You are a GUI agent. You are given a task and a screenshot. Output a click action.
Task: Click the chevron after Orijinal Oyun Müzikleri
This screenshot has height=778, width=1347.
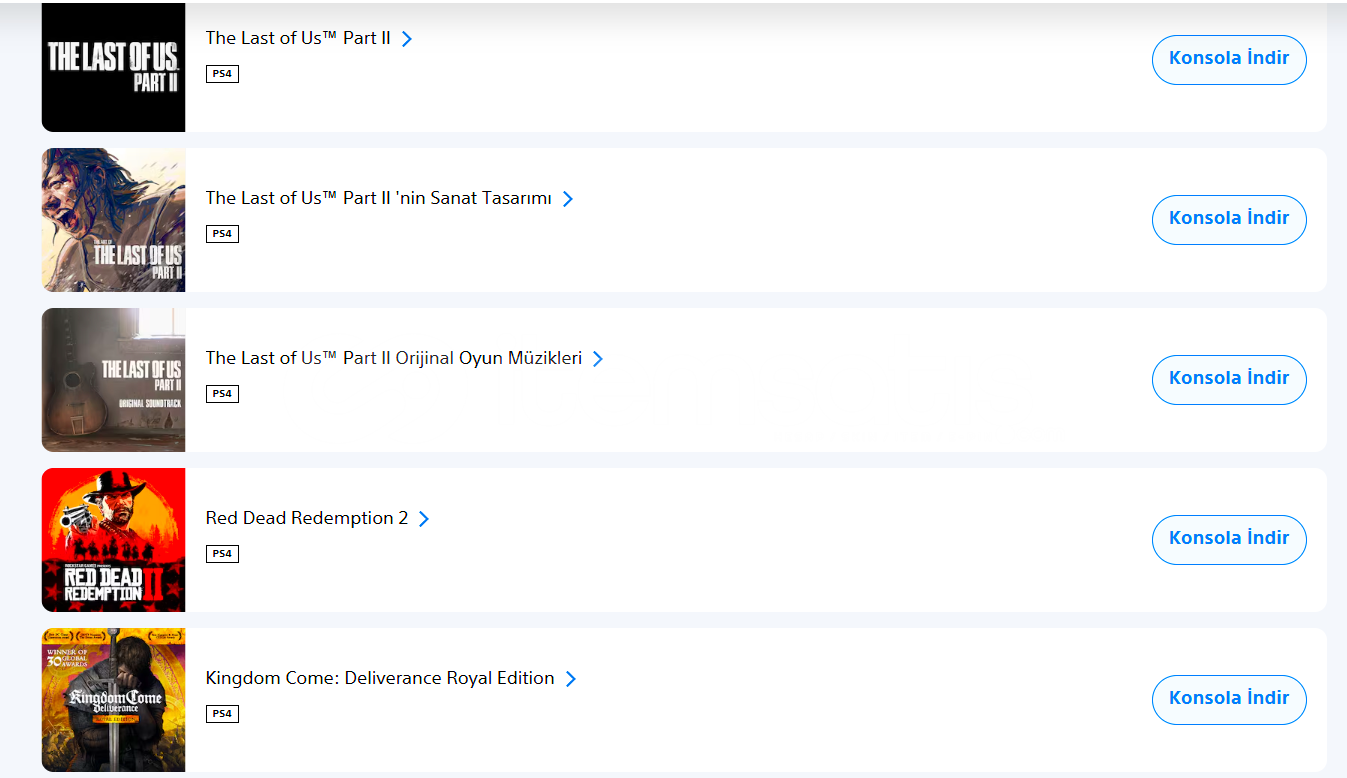(x=598, y=359)
